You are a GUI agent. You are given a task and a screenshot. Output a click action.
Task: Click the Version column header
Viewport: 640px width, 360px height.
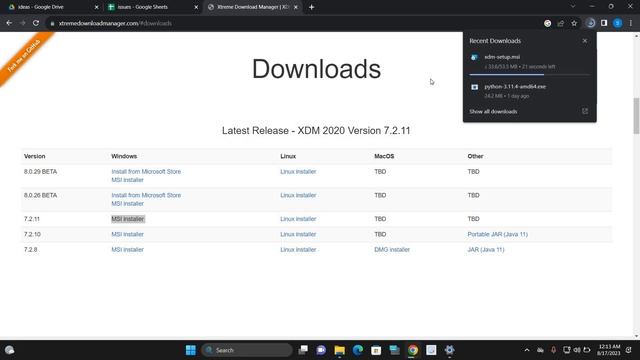35,156
